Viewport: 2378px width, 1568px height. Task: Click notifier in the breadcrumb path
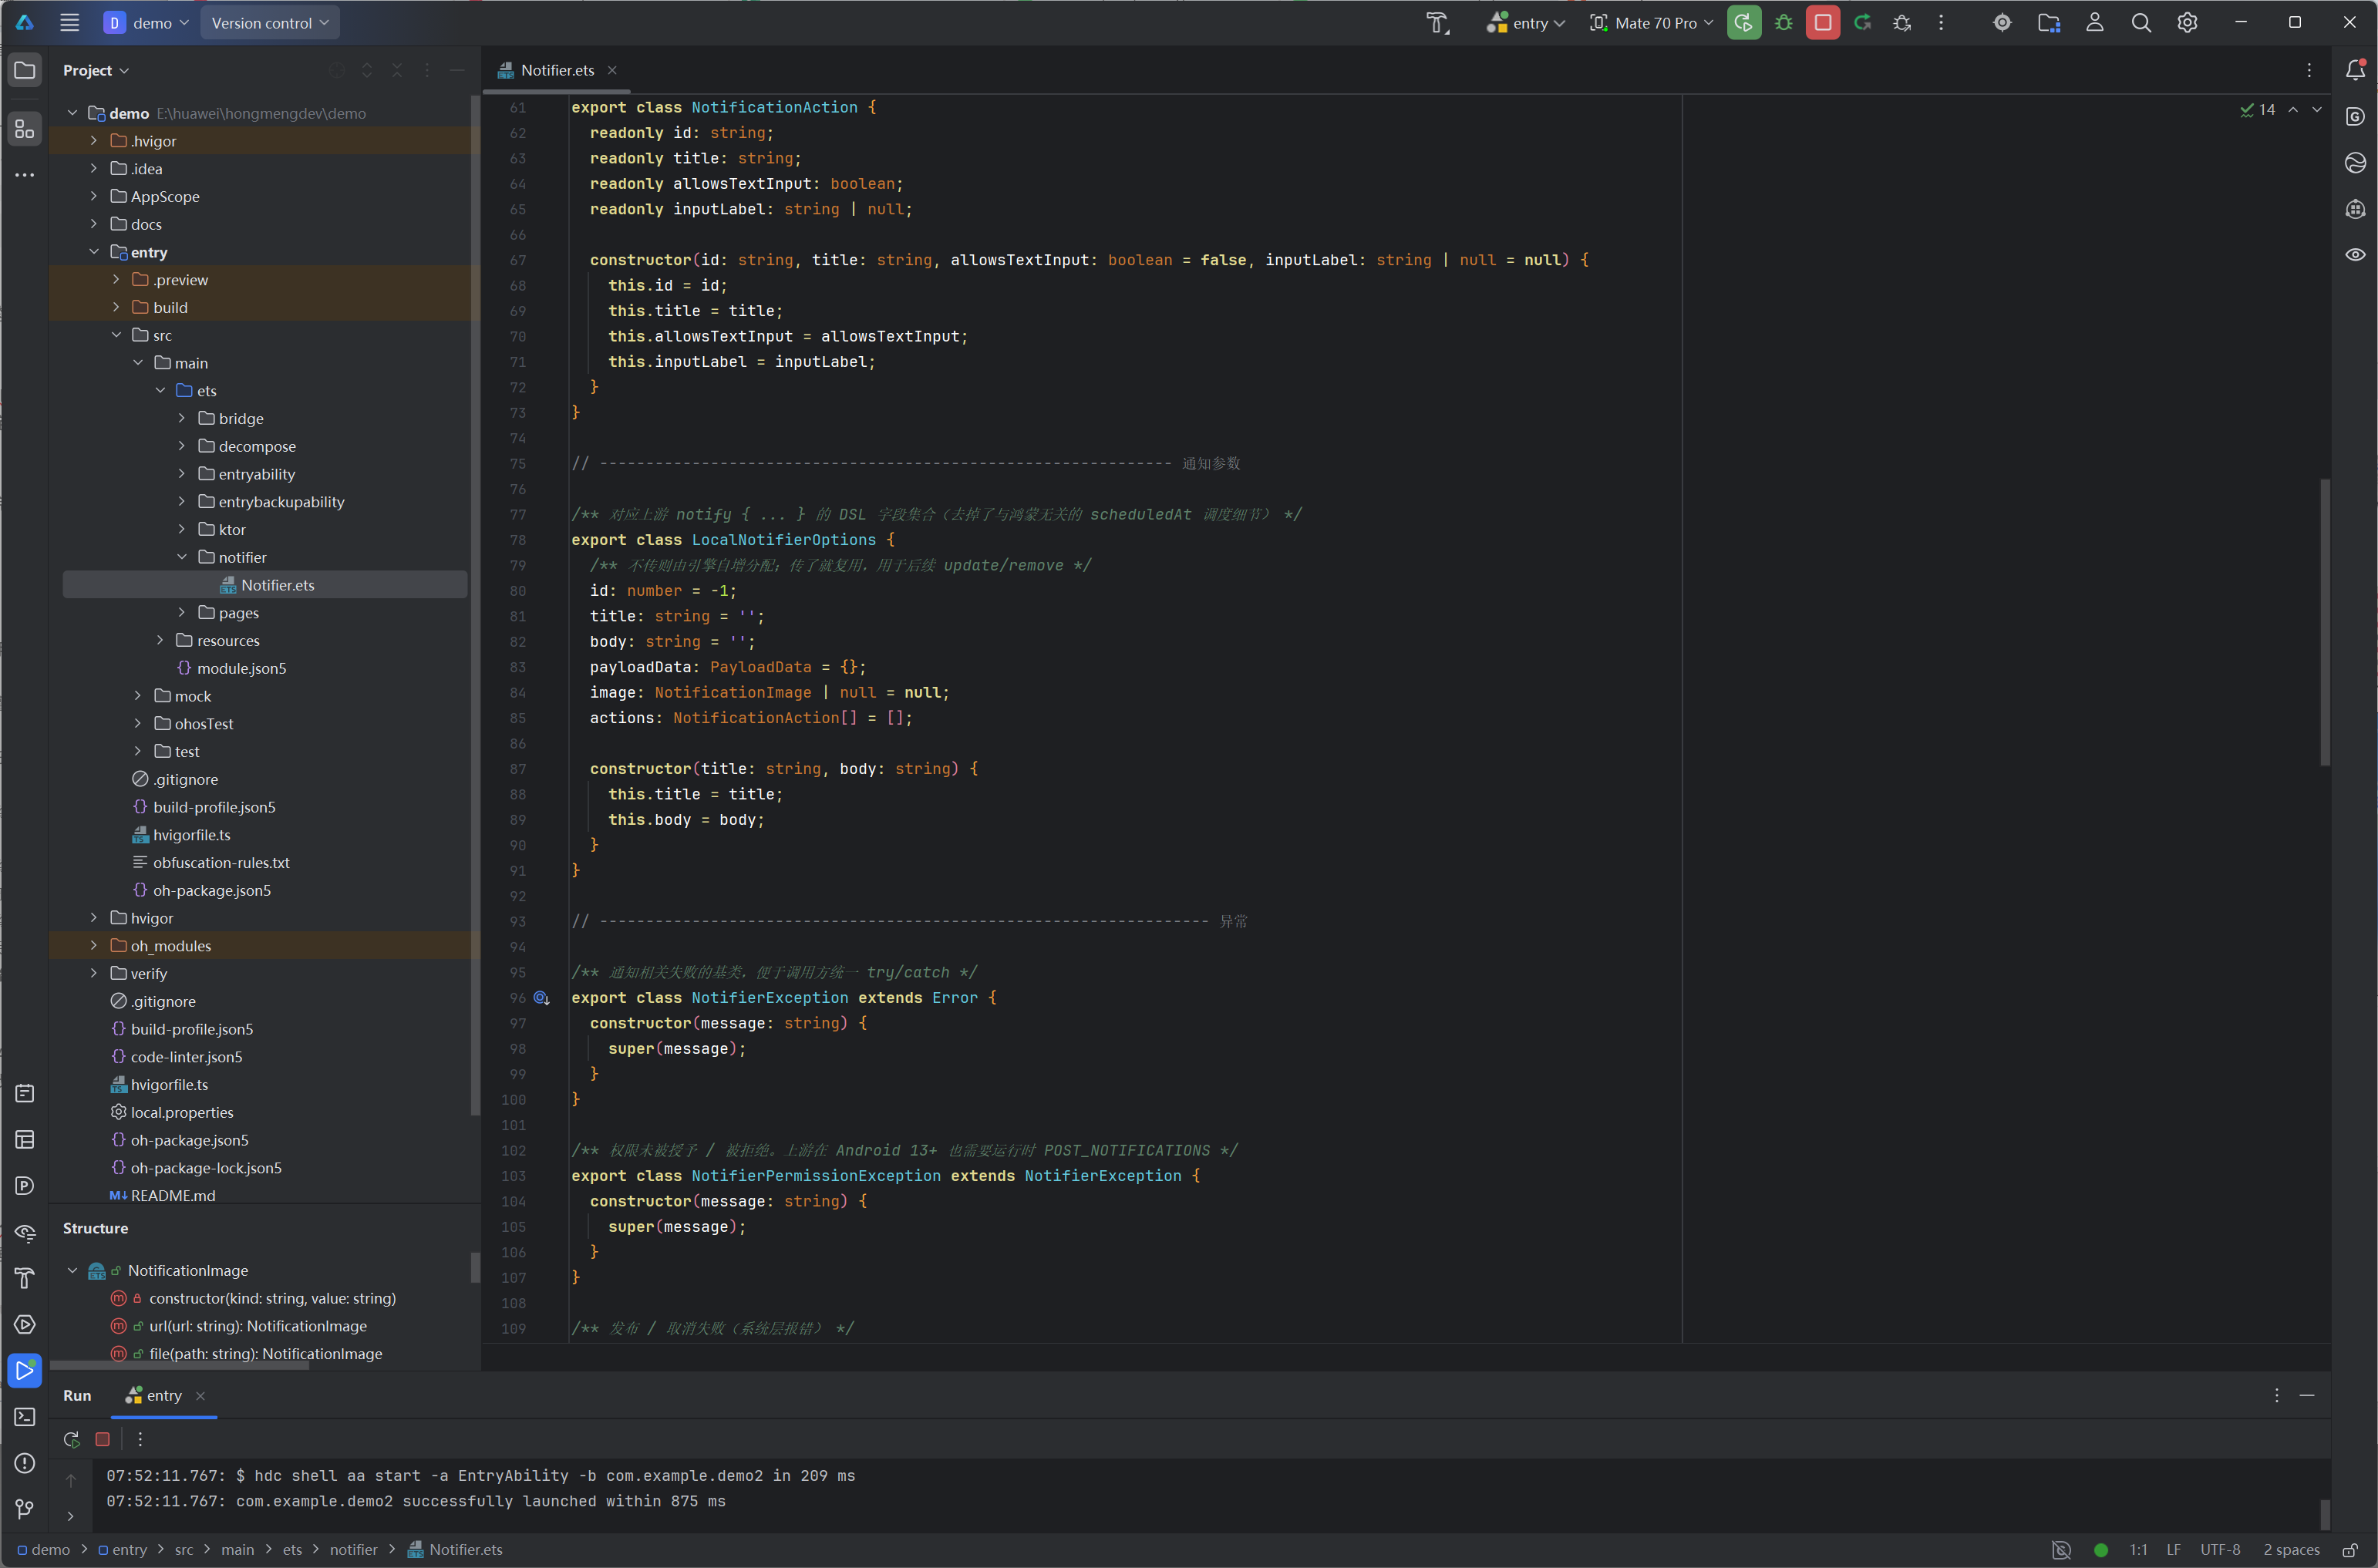354,1550
